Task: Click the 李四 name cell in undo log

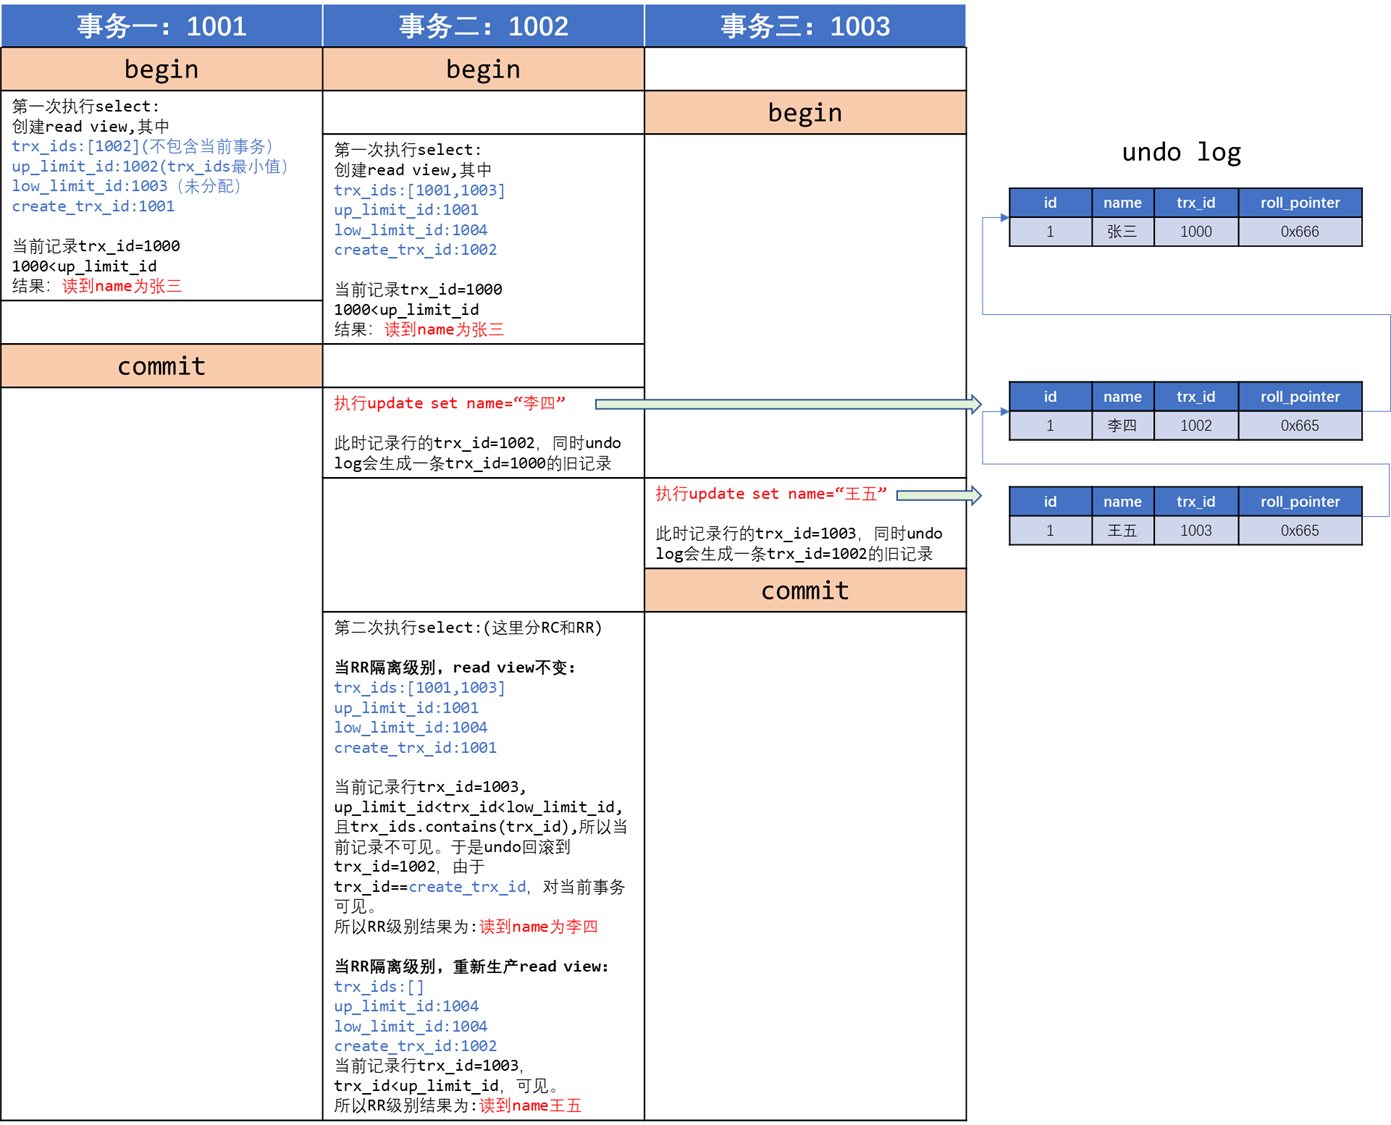Action: [1122, 425]
